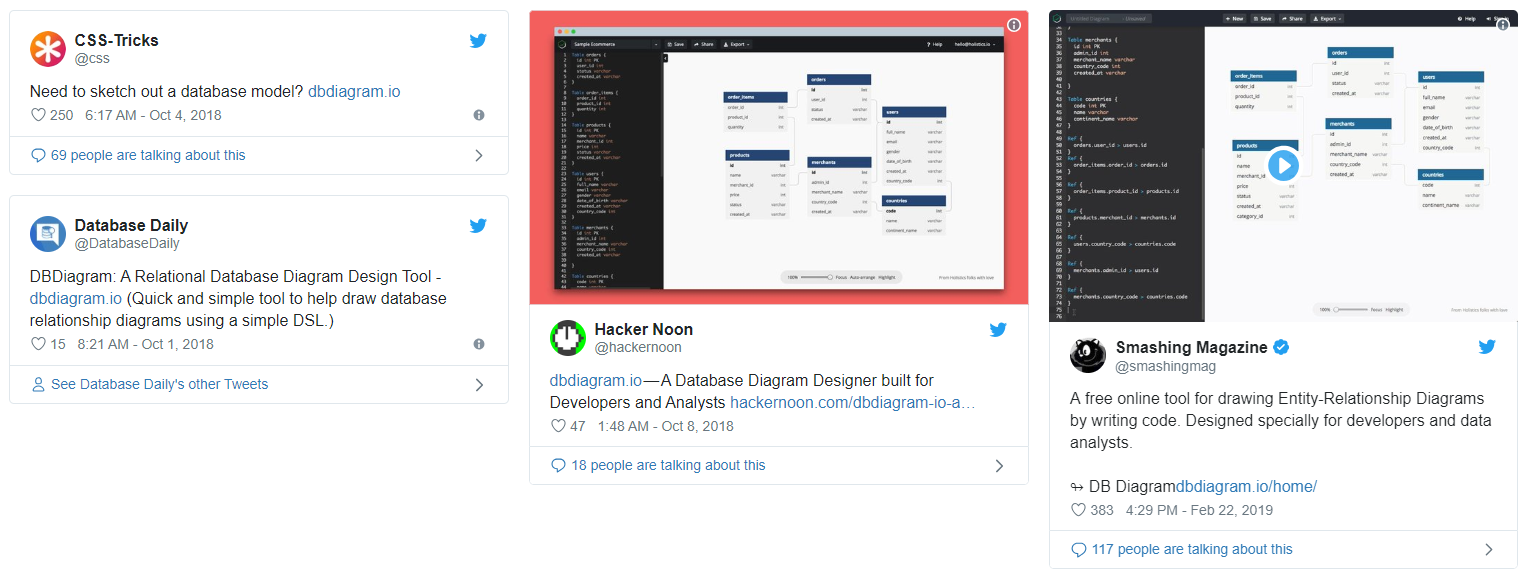Expand See Database Daily's other Tweets arrow
Viewport: 1525px width, 577px height.
click(479, 384)
